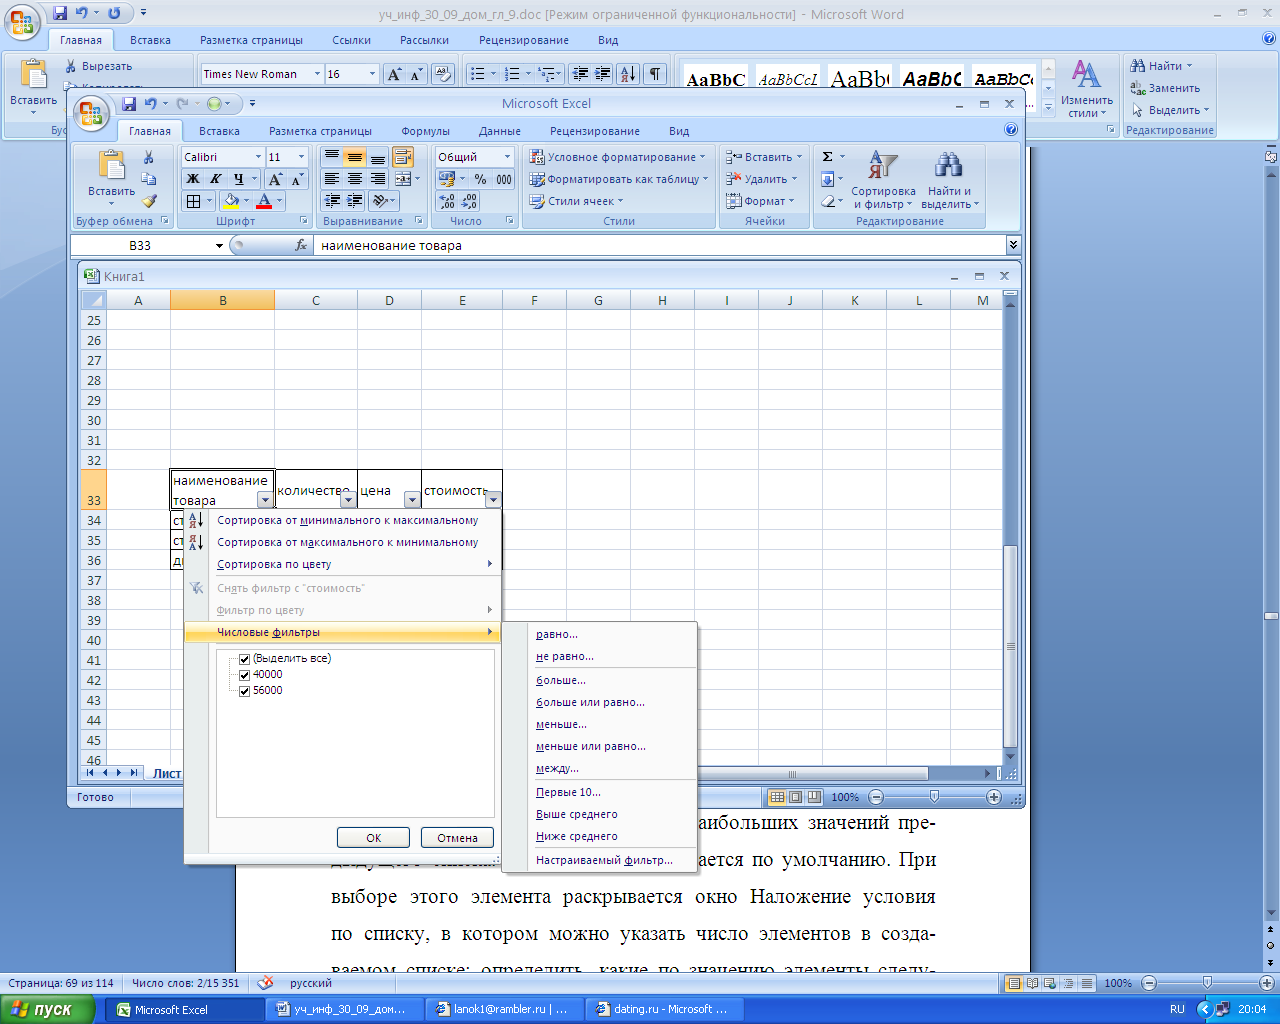The height and width of the screenshot is (1024, 1280).
Task: Click sort descending icon in filter menu
Action: pos(196,542)
